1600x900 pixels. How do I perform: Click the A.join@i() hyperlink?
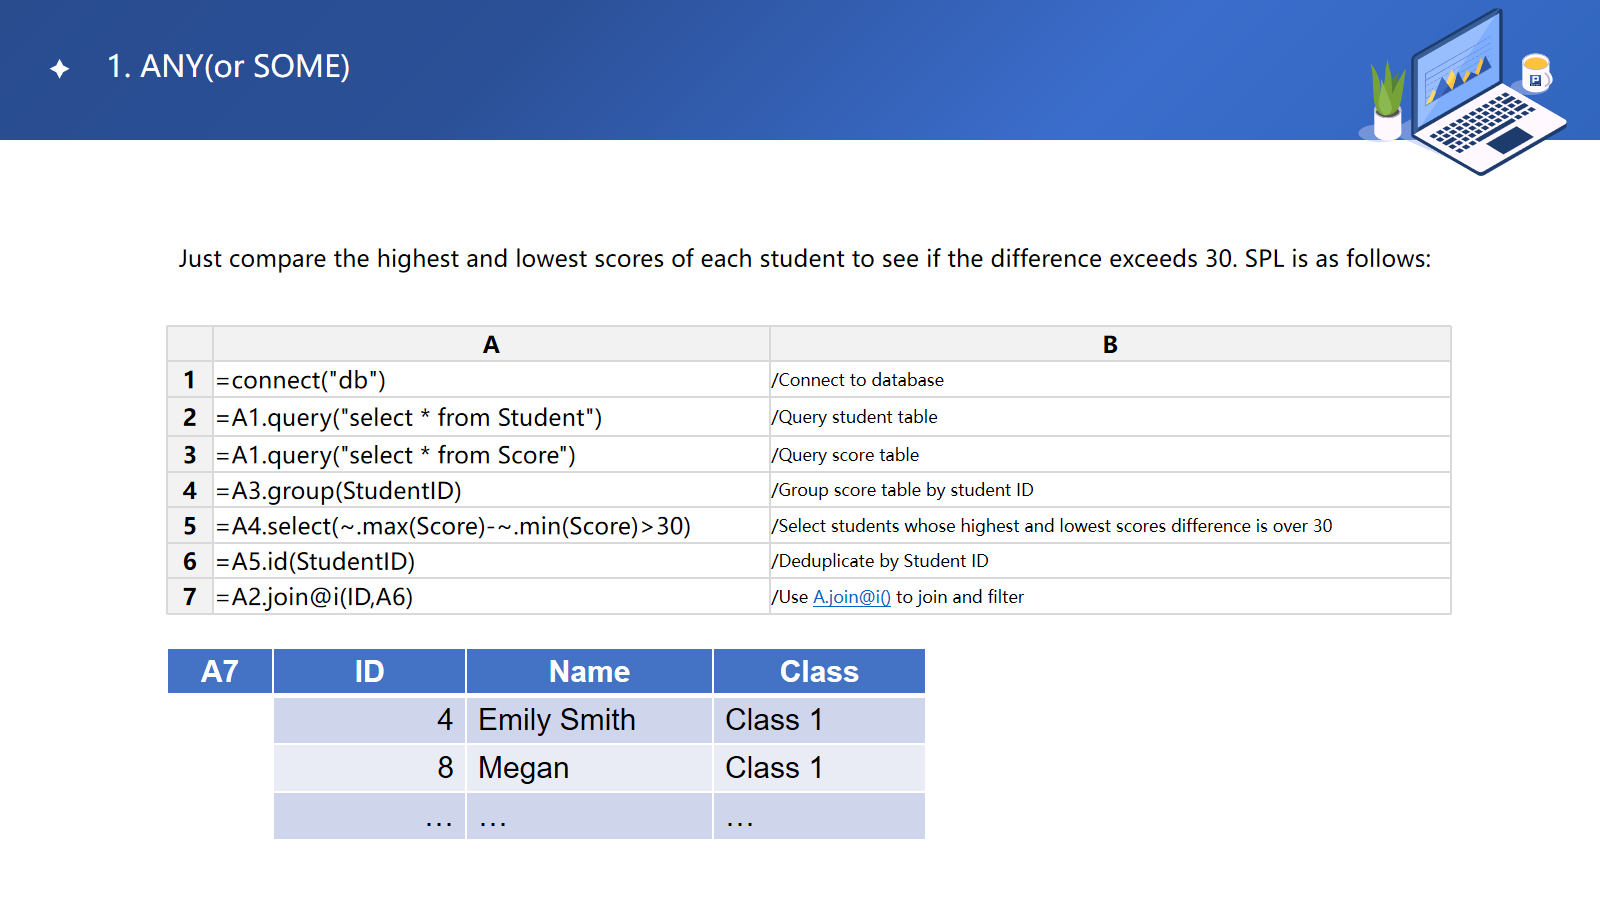coord(851,597)
